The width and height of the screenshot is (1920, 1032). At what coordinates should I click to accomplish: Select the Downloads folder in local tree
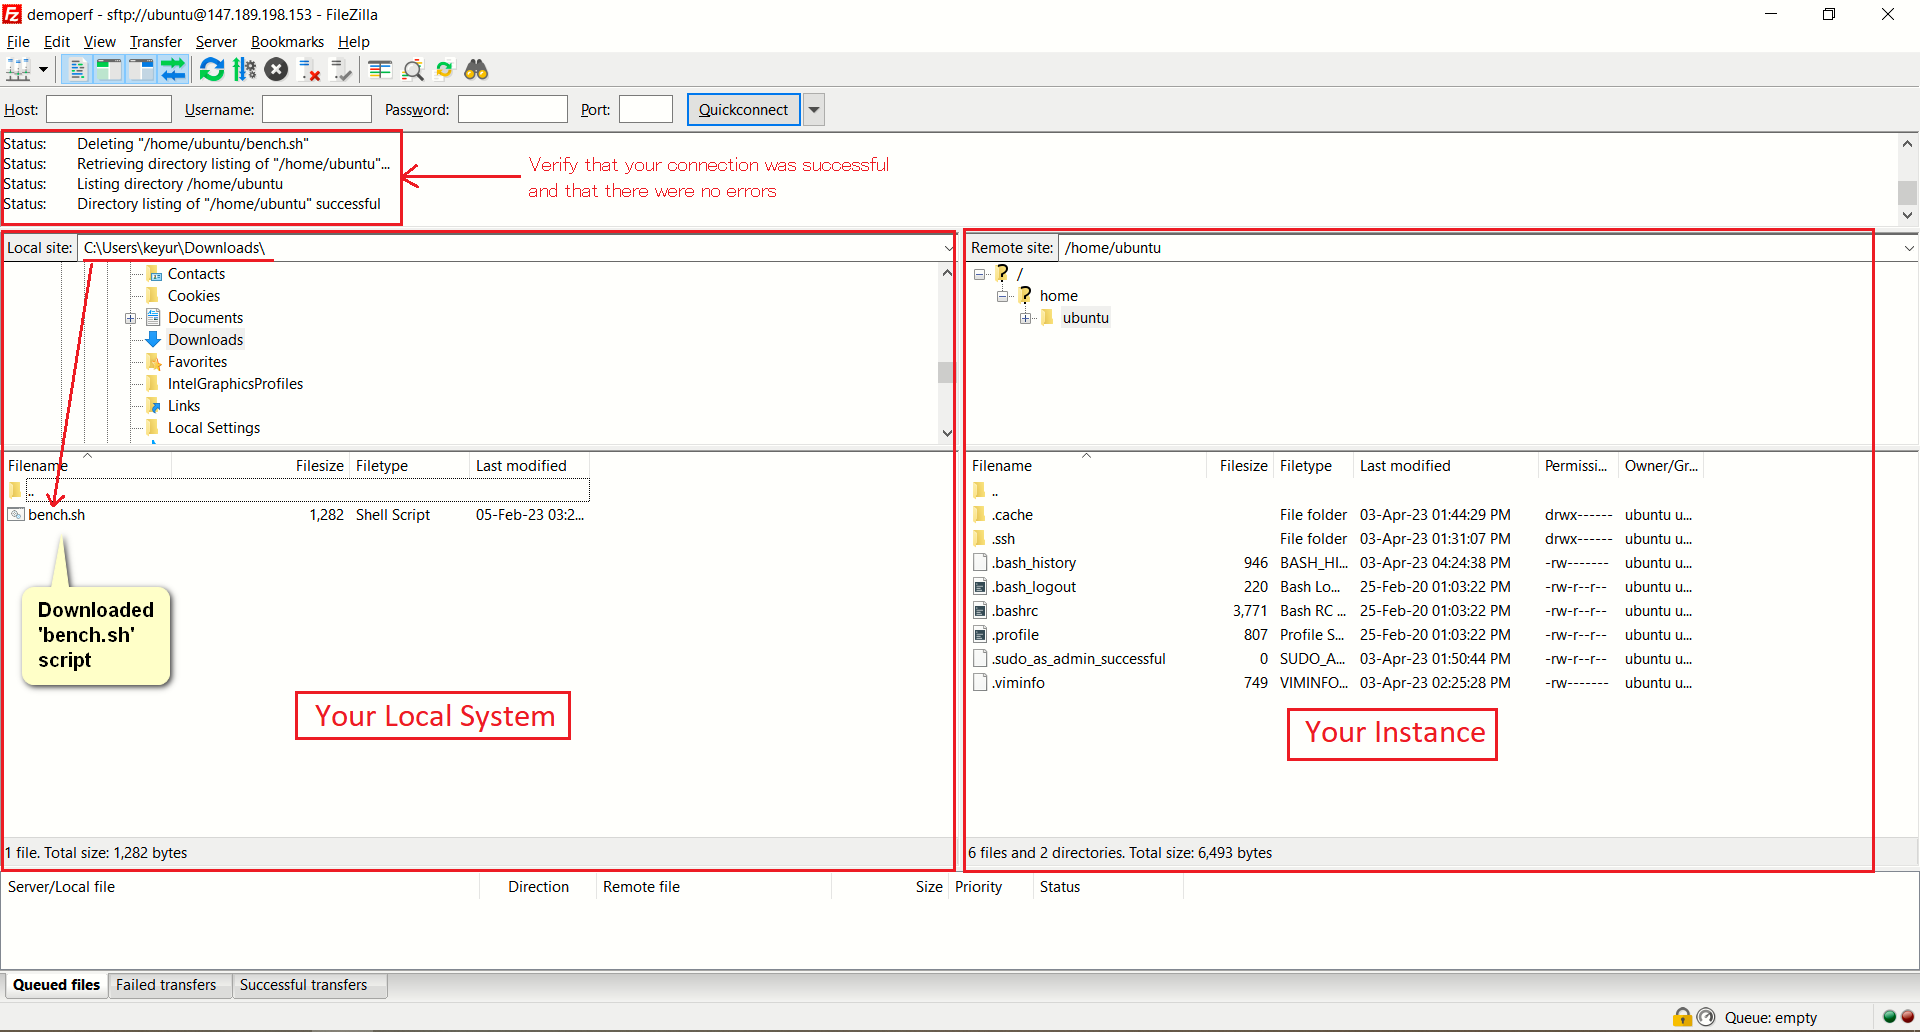click(205, 340)
